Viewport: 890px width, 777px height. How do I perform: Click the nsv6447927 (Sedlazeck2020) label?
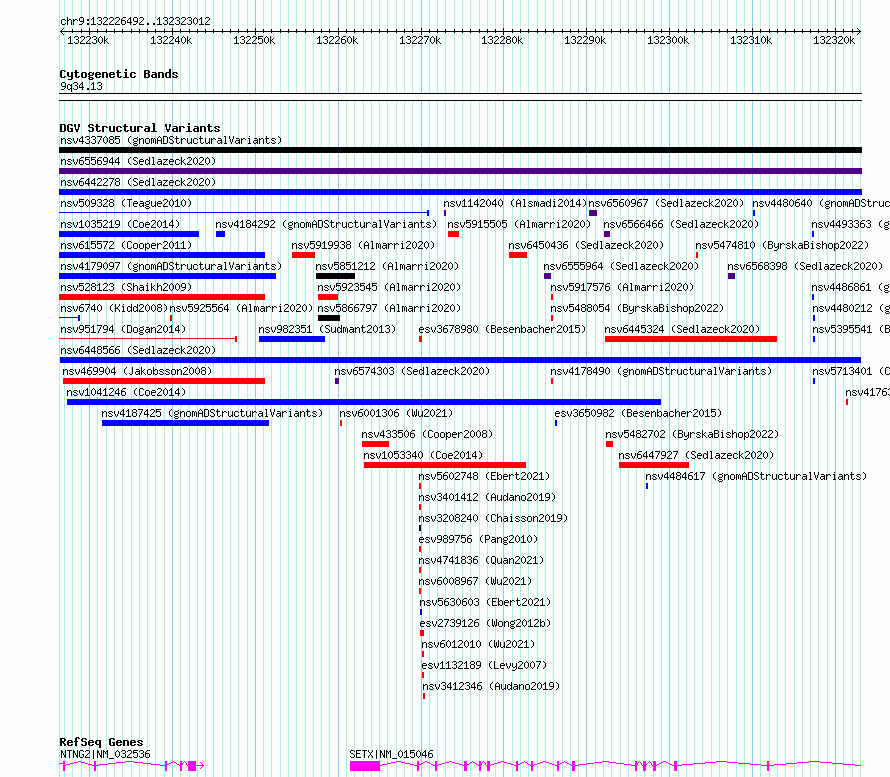[x=696, y=455]
